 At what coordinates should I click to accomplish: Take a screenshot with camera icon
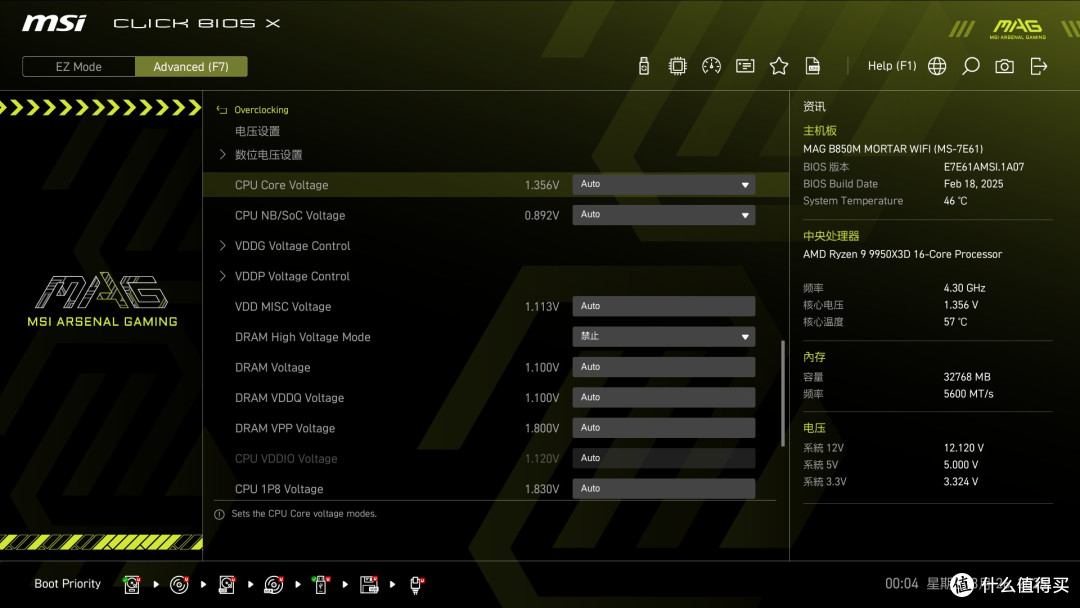(x=1004, y=66)
